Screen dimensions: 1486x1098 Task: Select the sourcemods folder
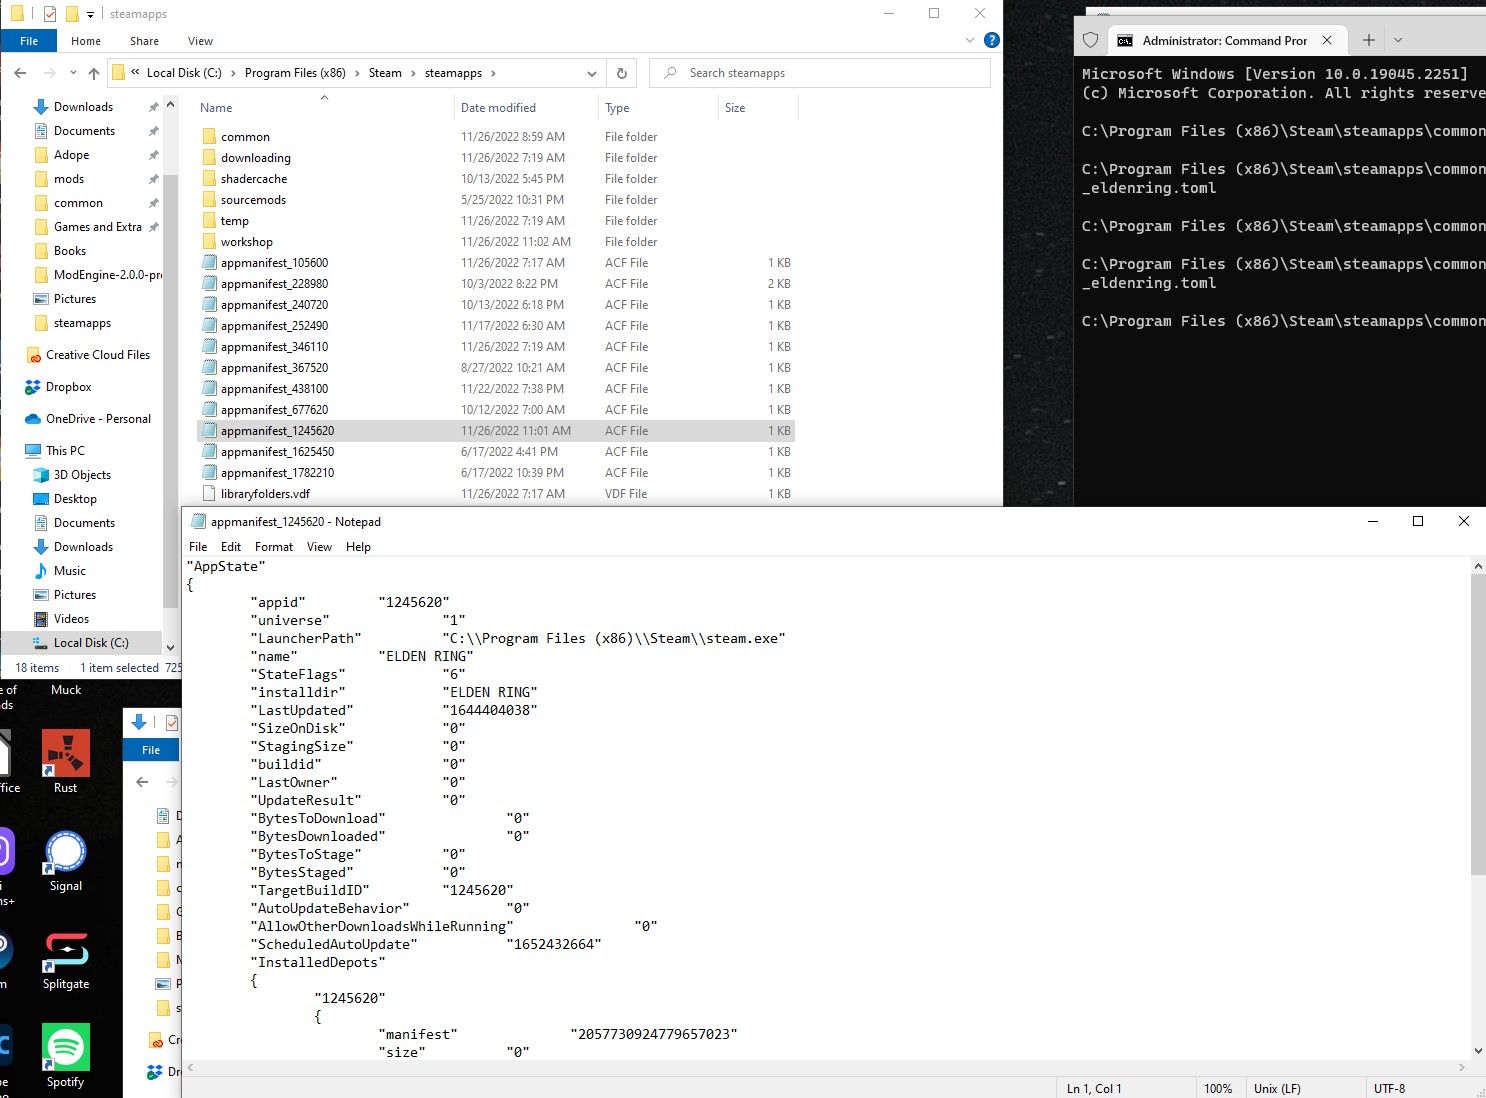pos(253,200)
